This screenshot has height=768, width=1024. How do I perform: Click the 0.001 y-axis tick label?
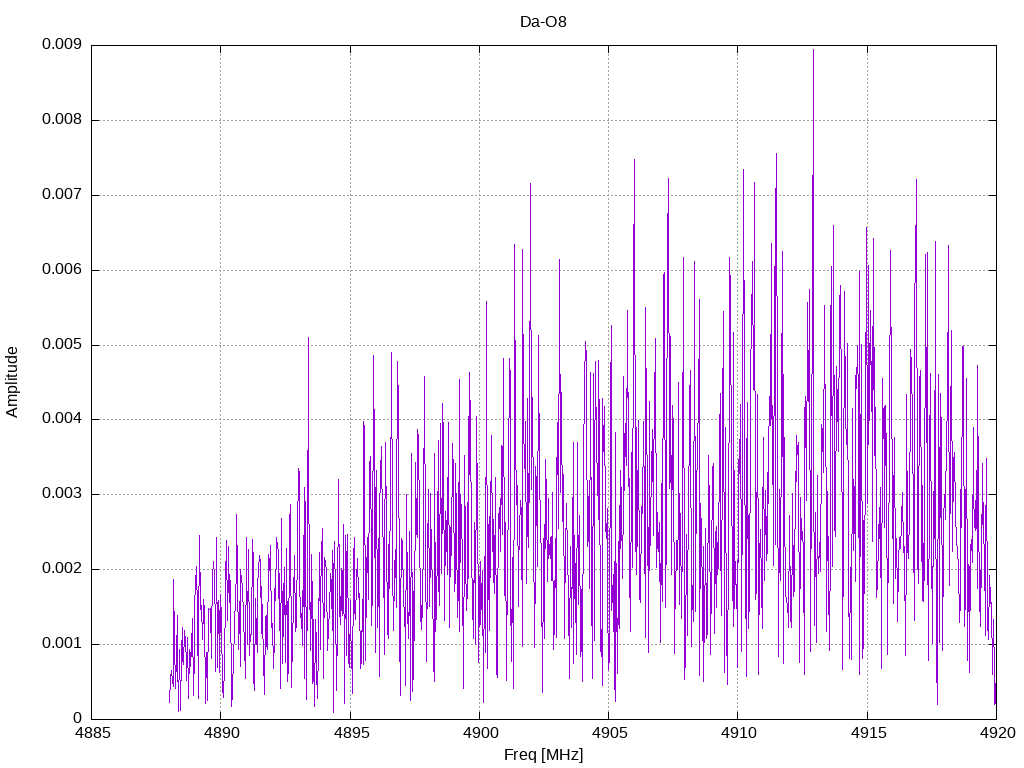61,644
